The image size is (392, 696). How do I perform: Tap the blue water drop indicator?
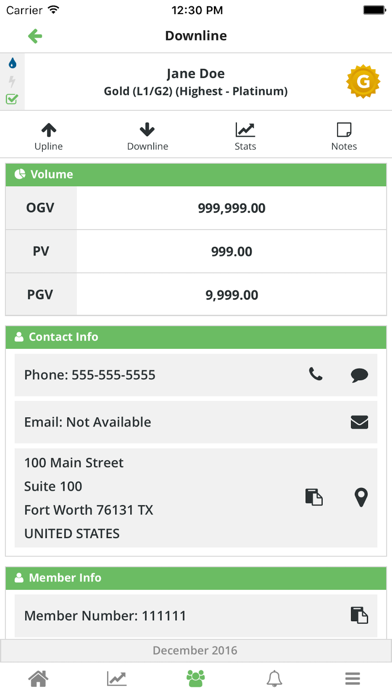pos(12,63)
